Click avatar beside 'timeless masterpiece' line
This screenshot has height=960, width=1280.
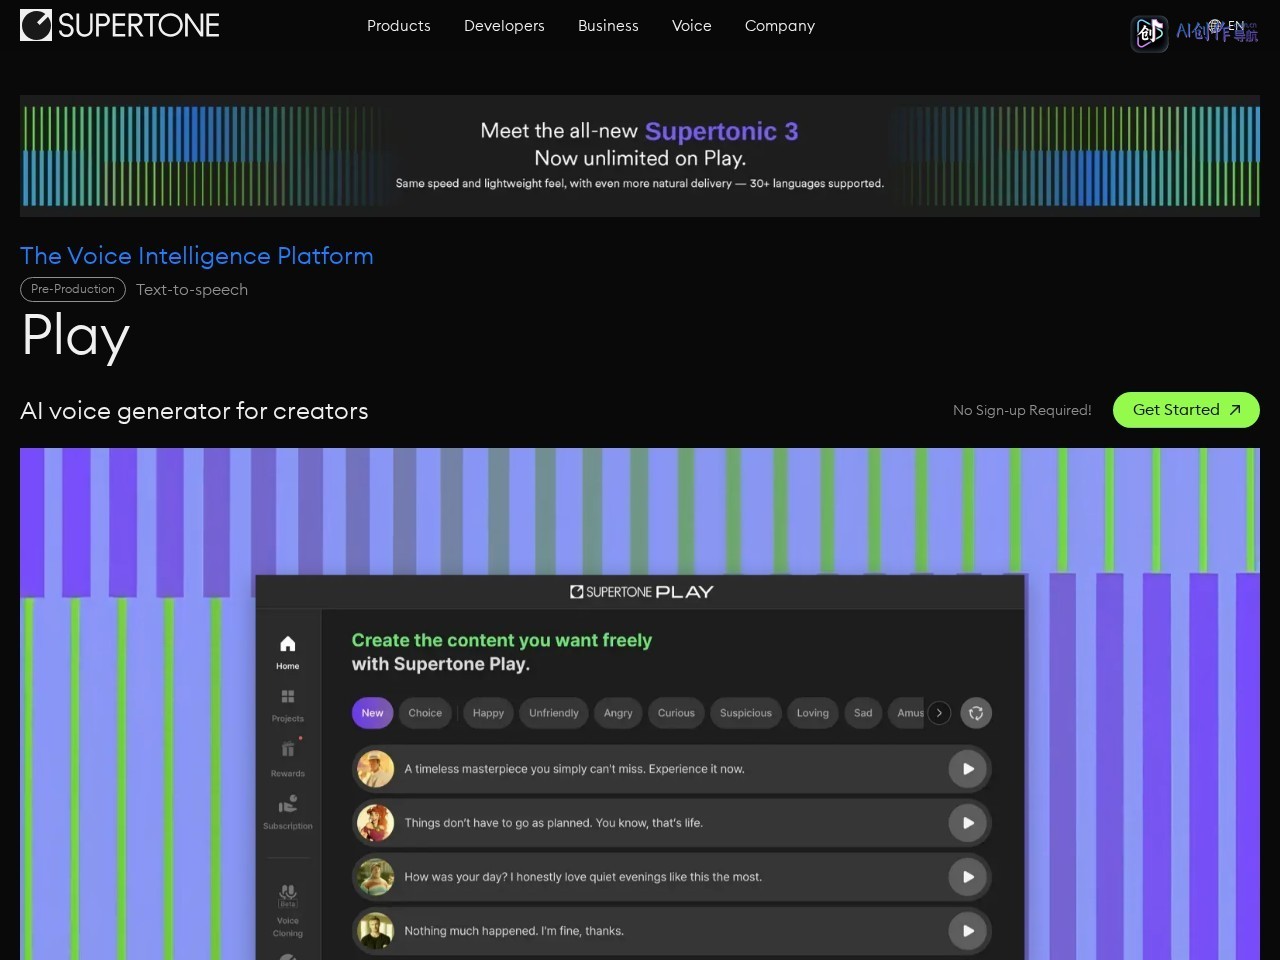(376, 769)
